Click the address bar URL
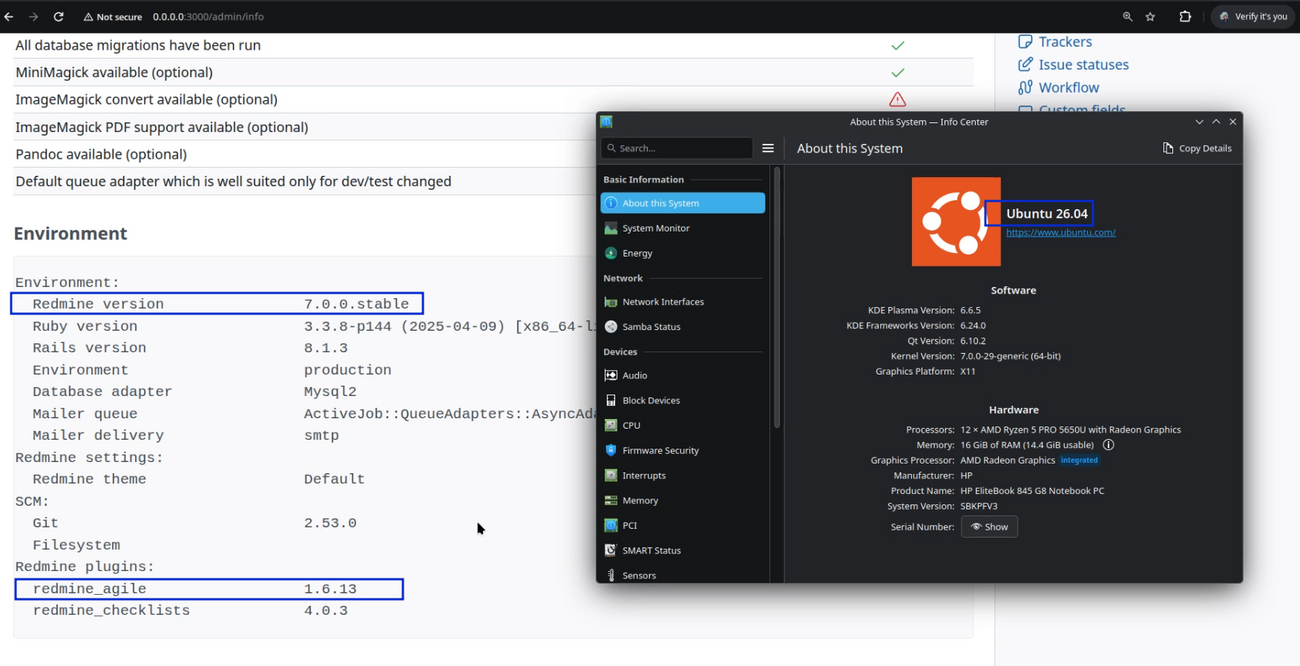This screenshot has width=1300, height=666. point(208,17)
